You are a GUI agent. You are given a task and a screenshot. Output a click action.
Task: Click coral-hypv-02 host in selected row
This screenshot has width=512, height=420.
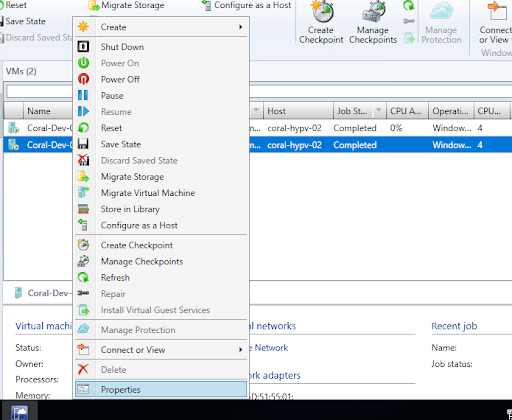pyautogui.click(x=294, y=145)
